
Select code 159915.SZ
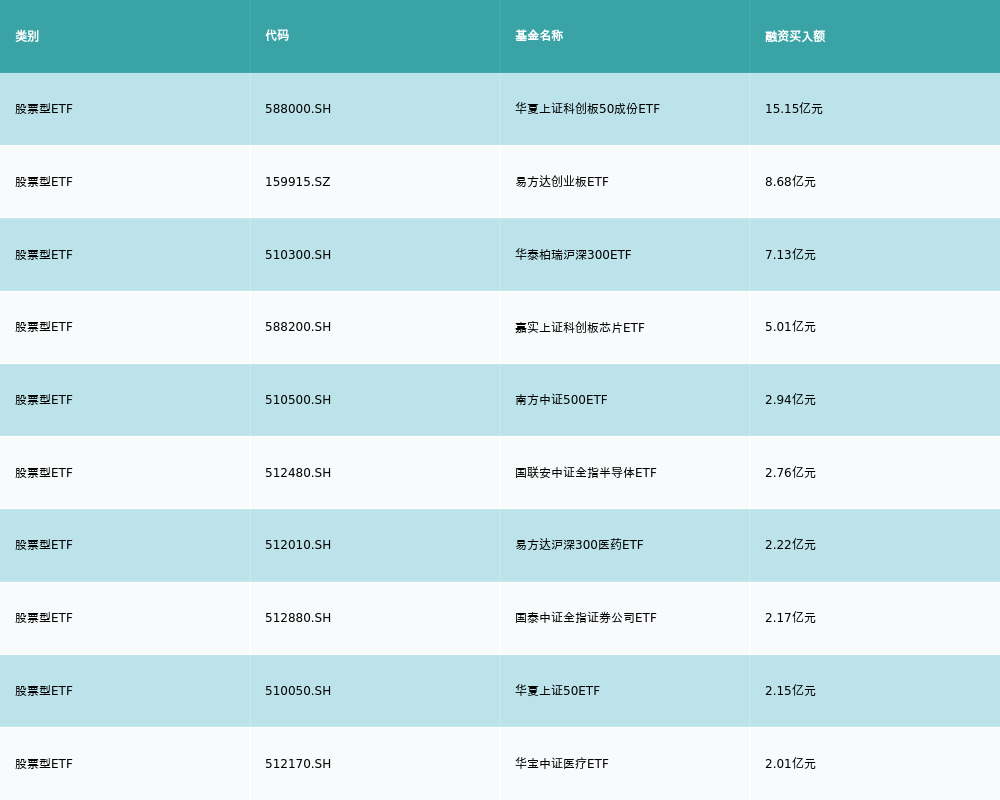[x=298, y=182]
